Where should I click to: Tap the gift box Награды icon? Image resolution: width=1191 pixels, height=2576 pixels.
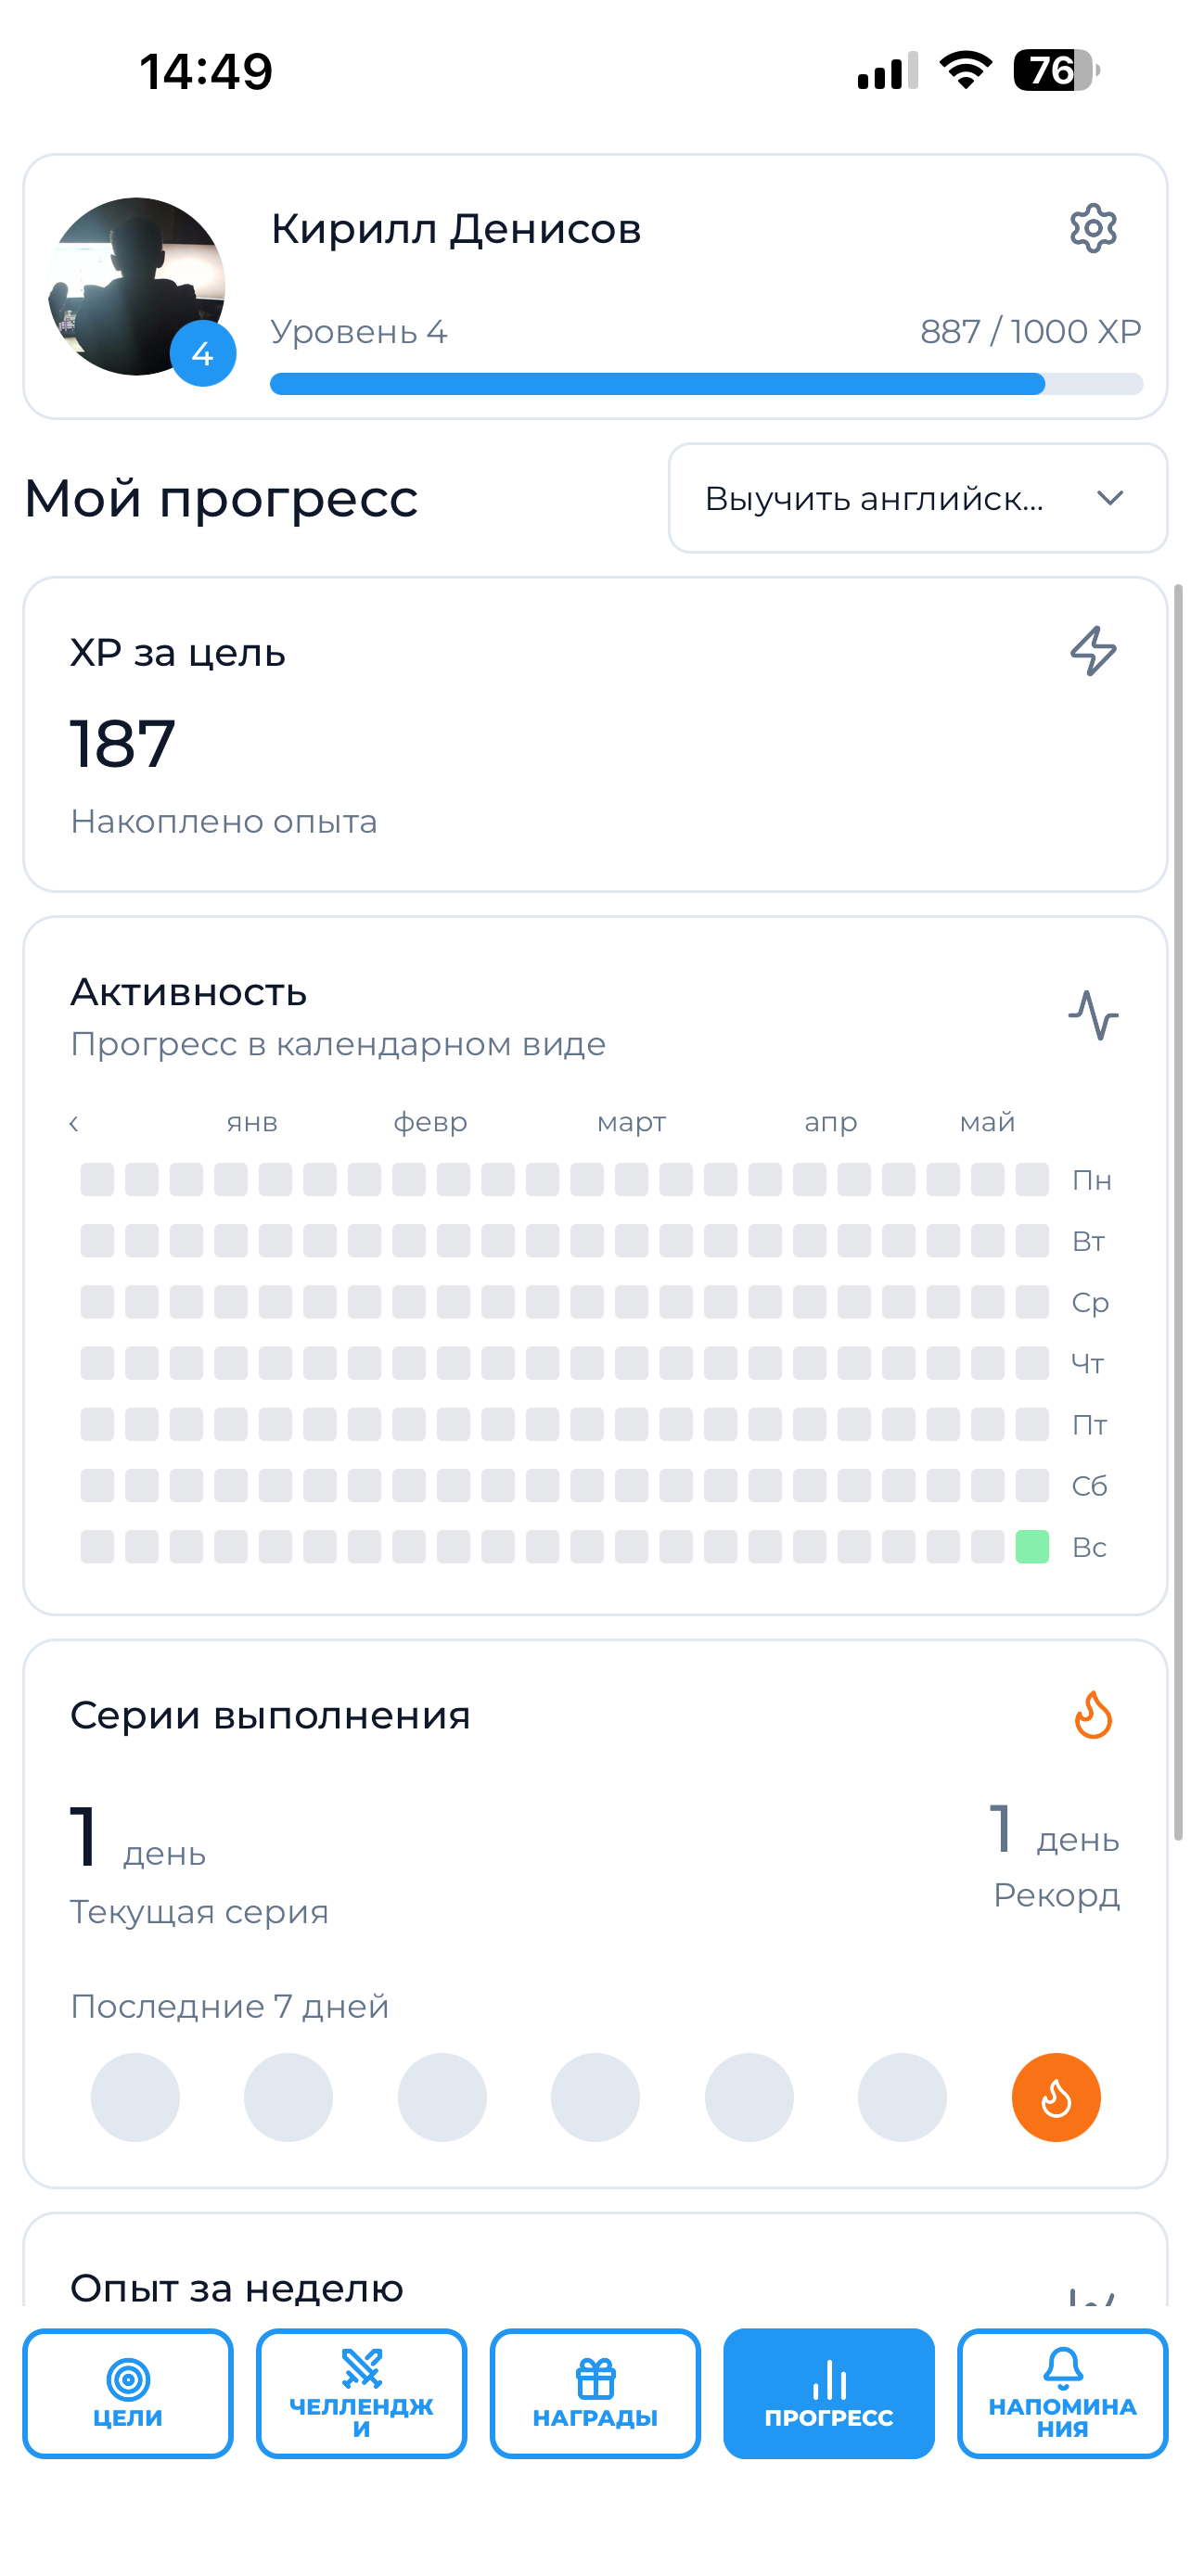point(595,2379)
